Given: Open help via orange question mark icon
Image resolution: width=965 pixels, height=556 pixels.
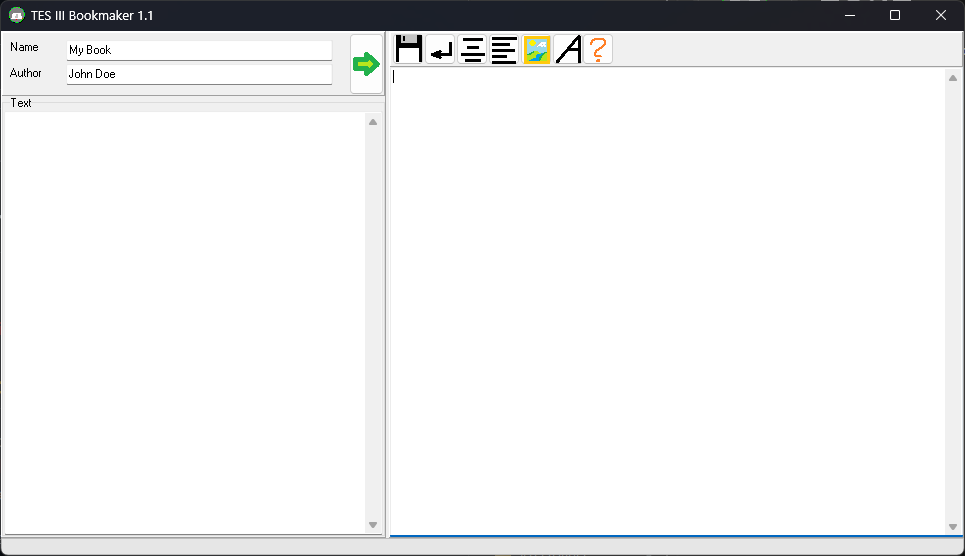Looking at the screenshot, I should [x=598, y=49].
